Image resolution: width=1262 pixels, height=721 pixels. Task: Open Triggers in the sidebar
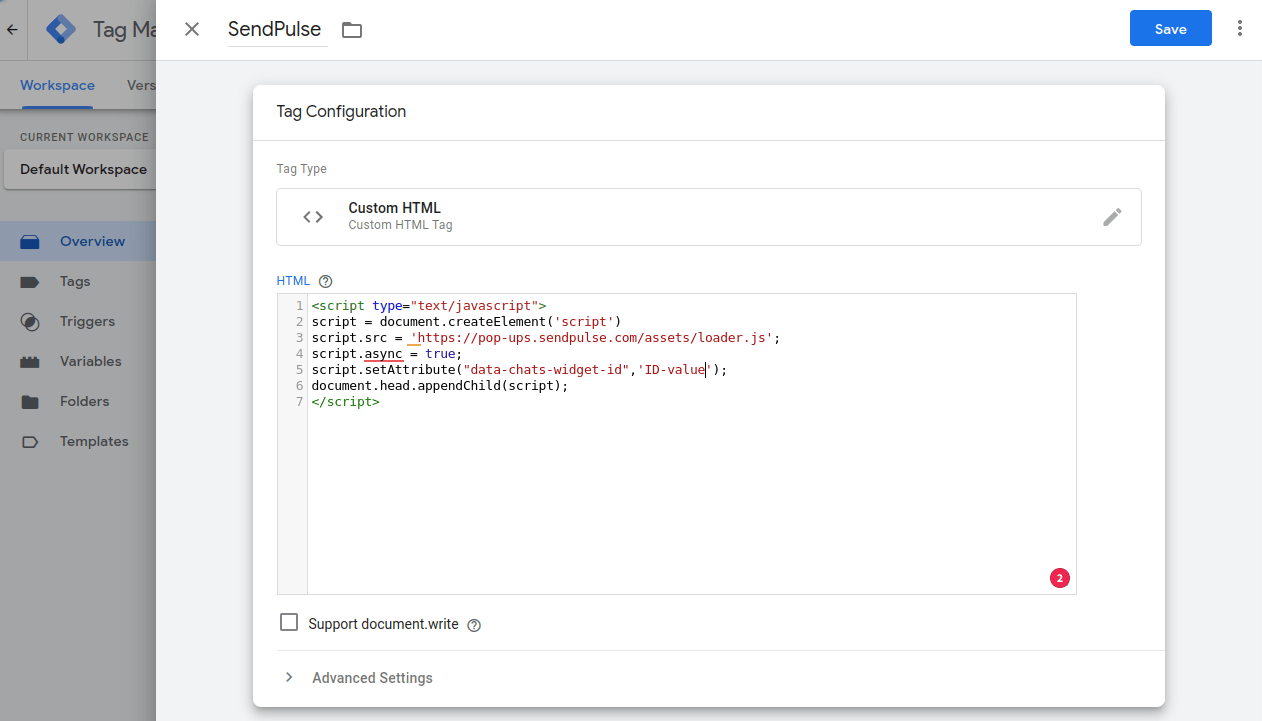point(87,322)
